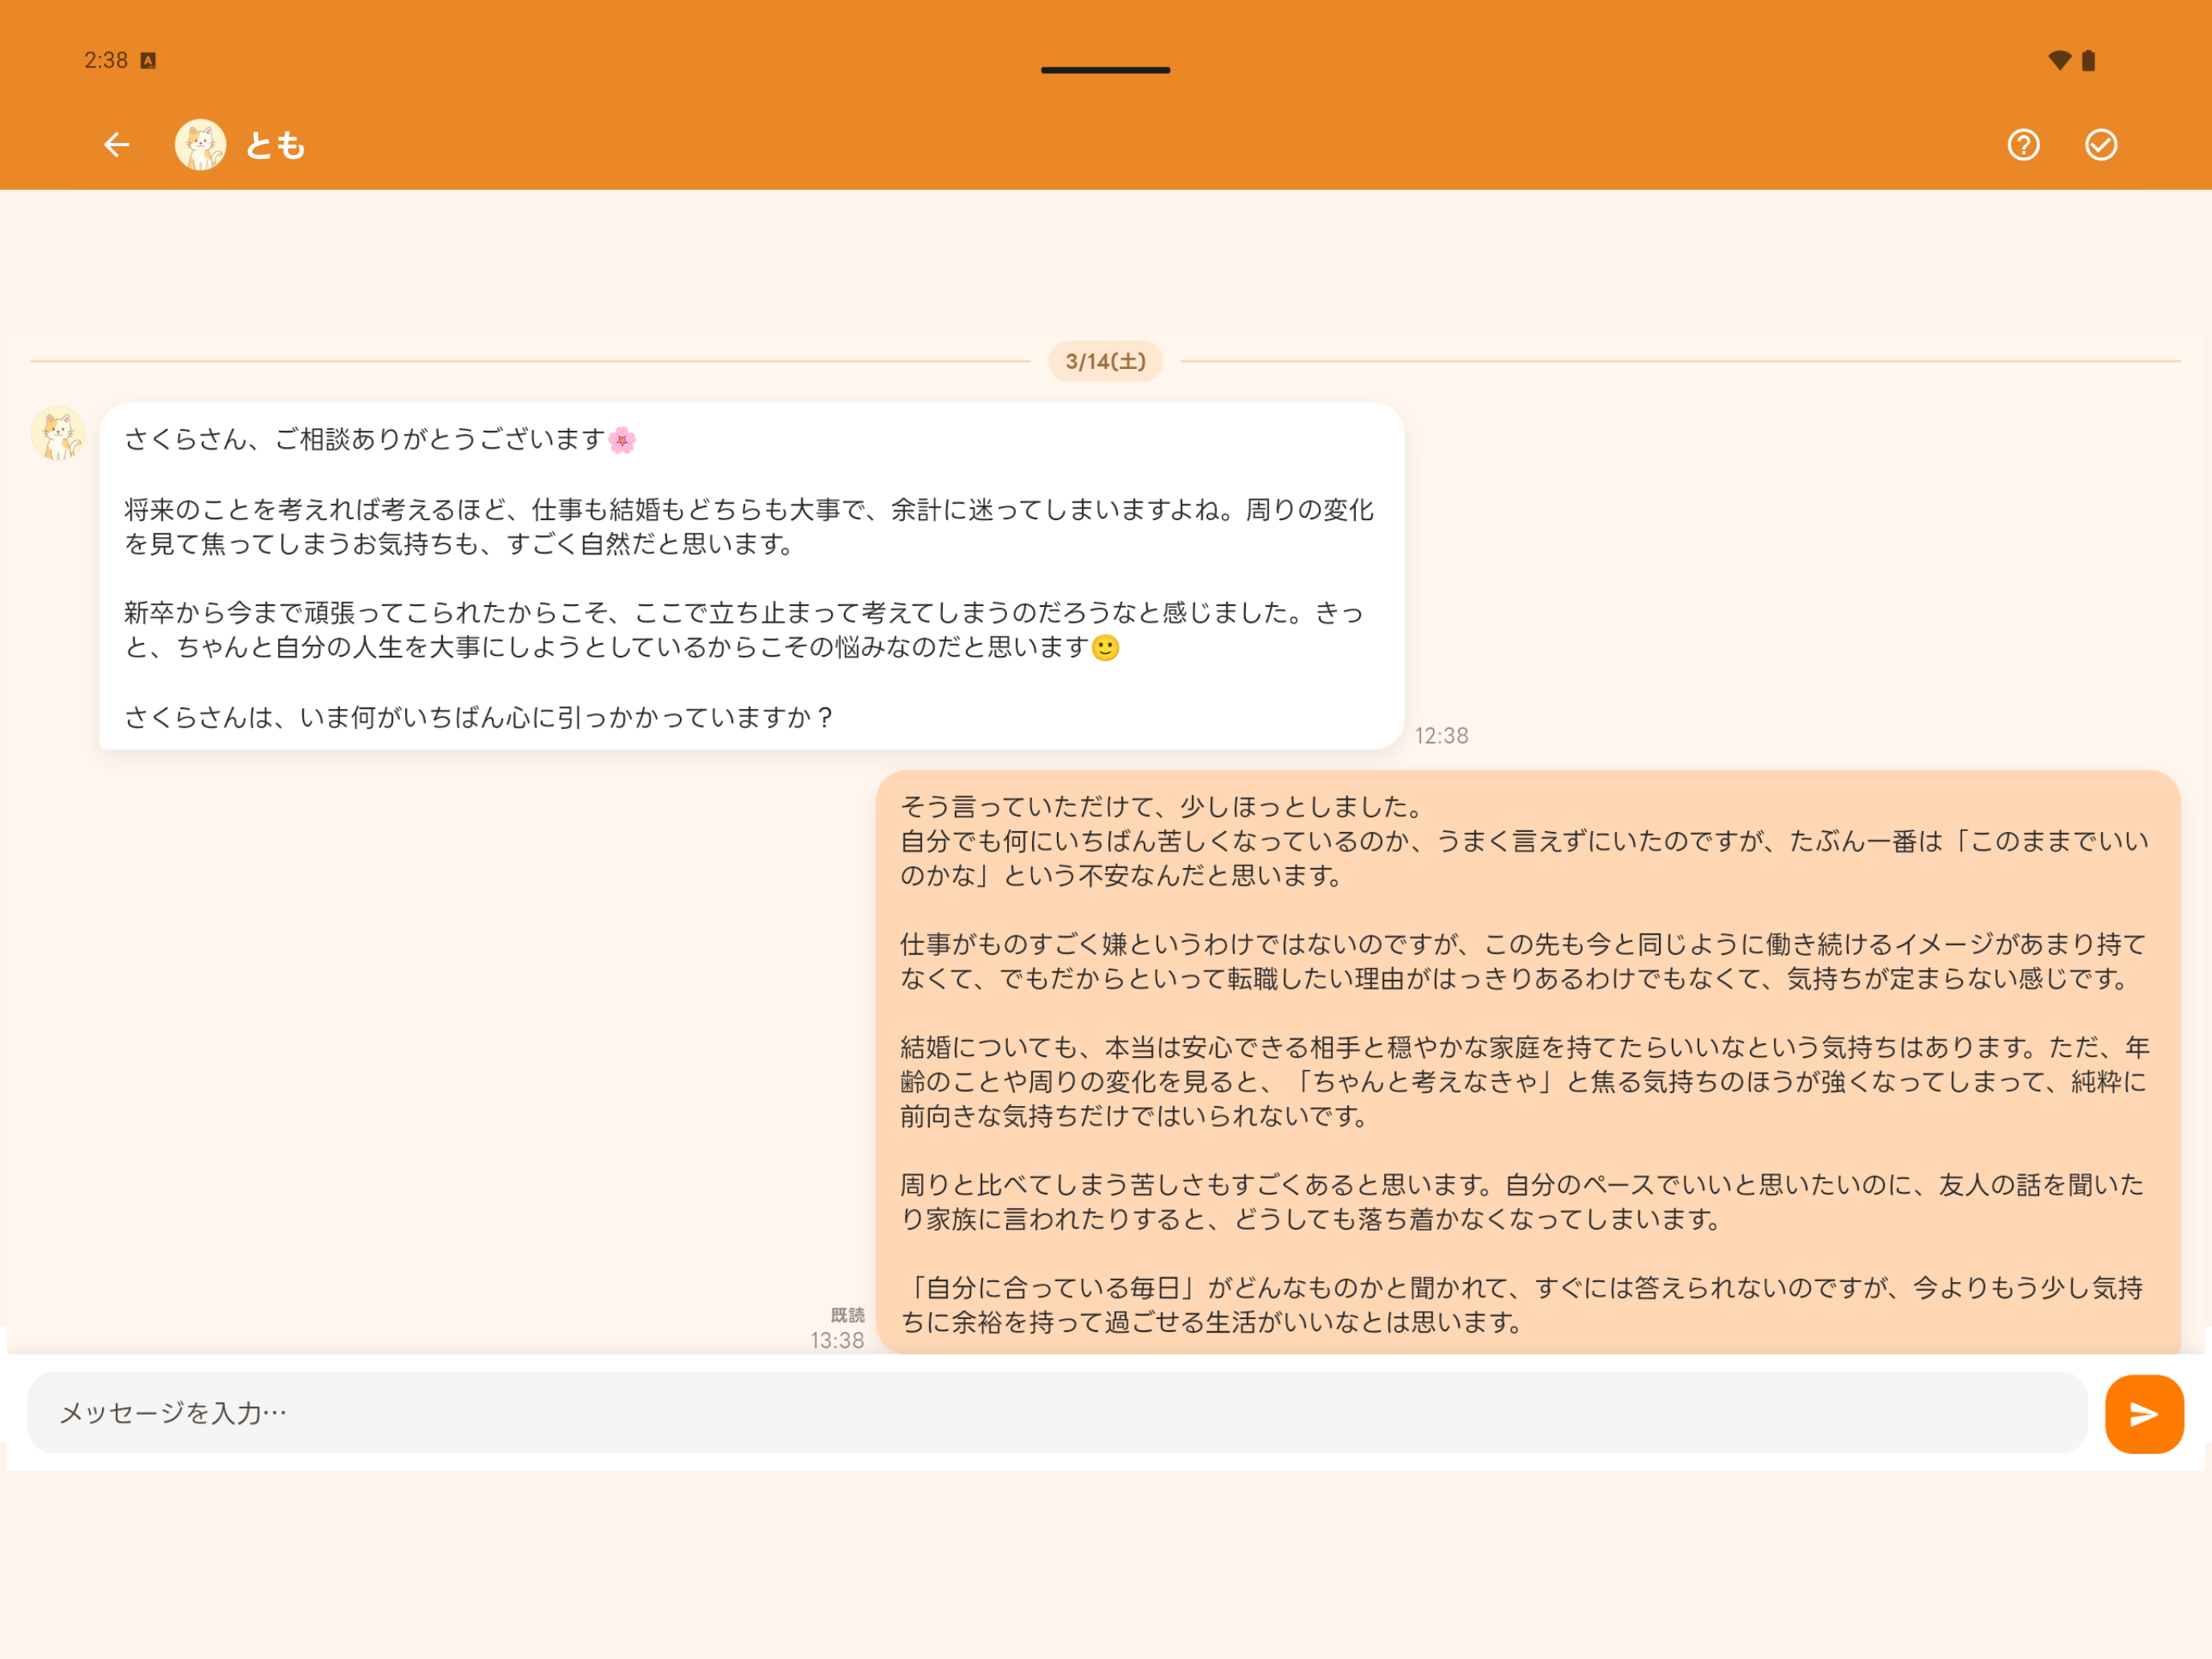Tap the smiley emoji in received message
This screenshot has width=2212, height=1659.
click(x=1105, y=648)
